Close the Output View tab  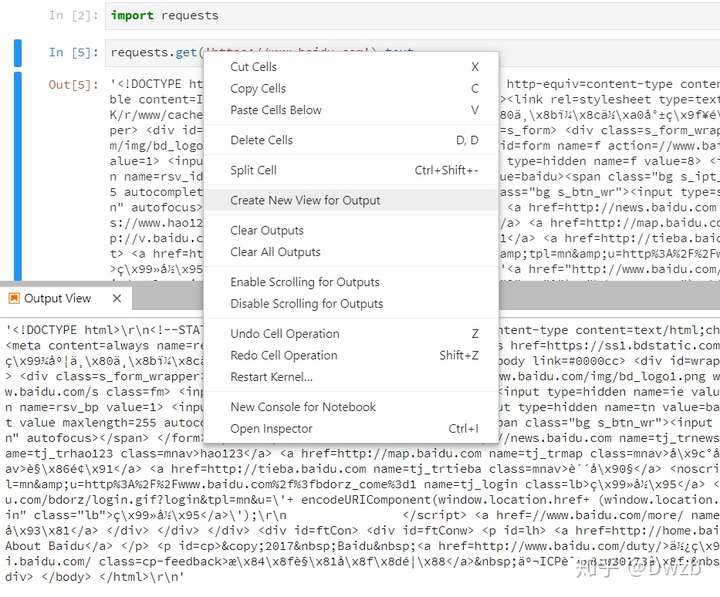(x=117, y=298)
